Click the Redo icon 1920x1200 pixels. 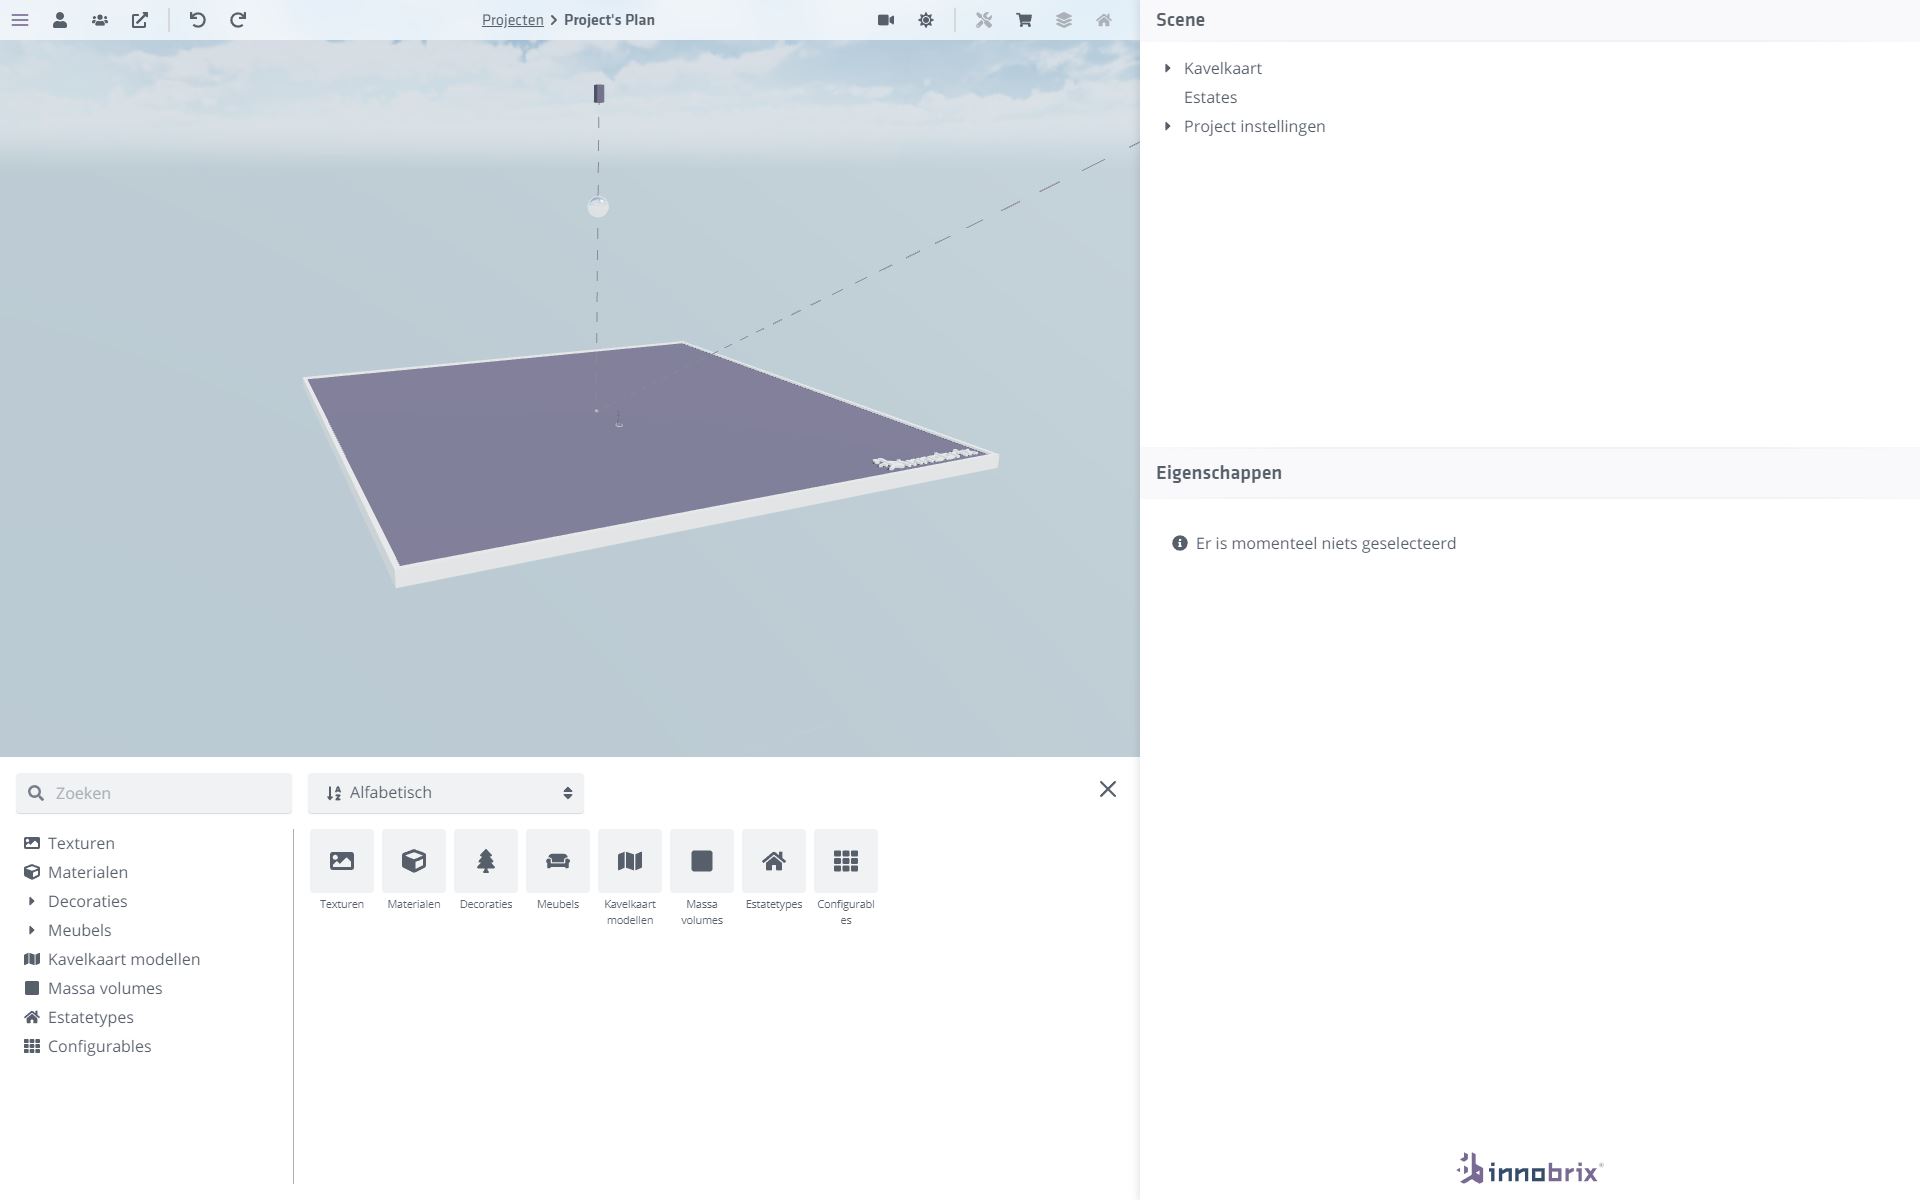237,19
